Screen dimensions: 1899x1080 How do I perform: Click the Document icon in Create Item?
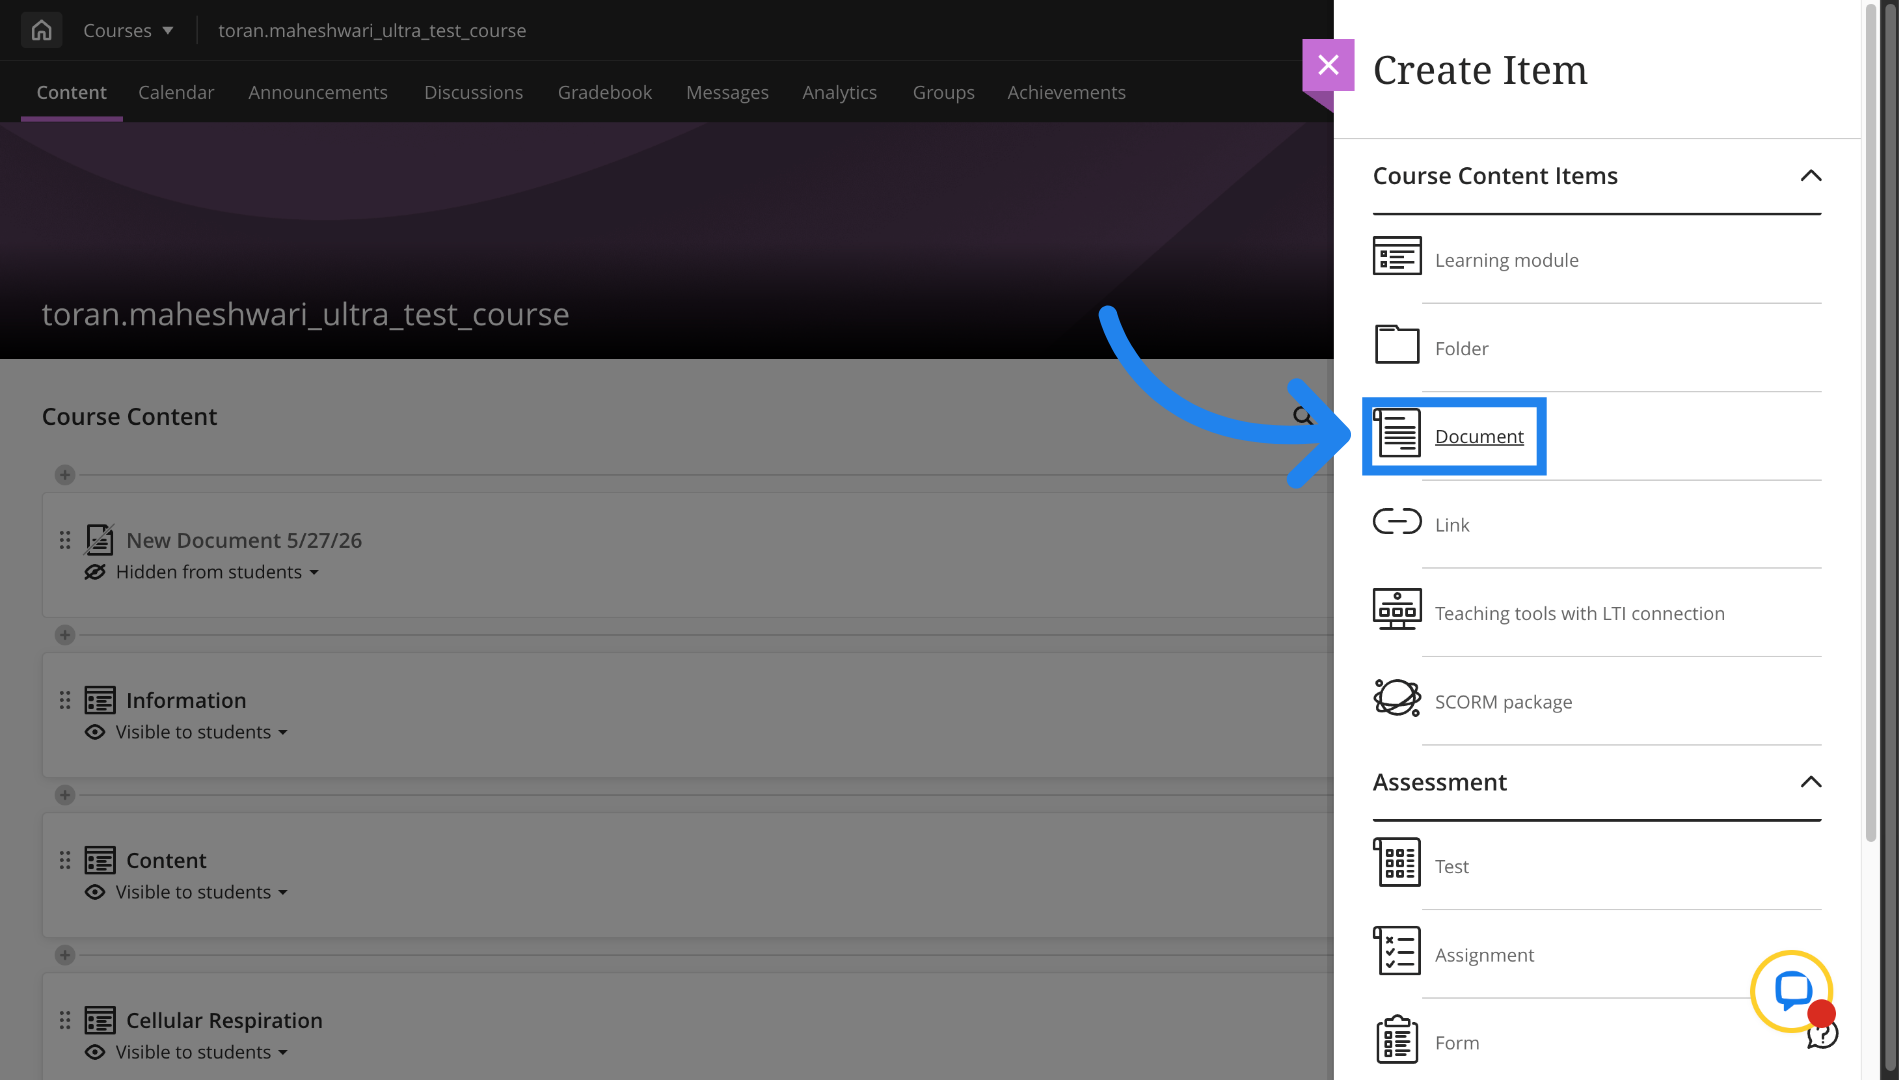1397,432
